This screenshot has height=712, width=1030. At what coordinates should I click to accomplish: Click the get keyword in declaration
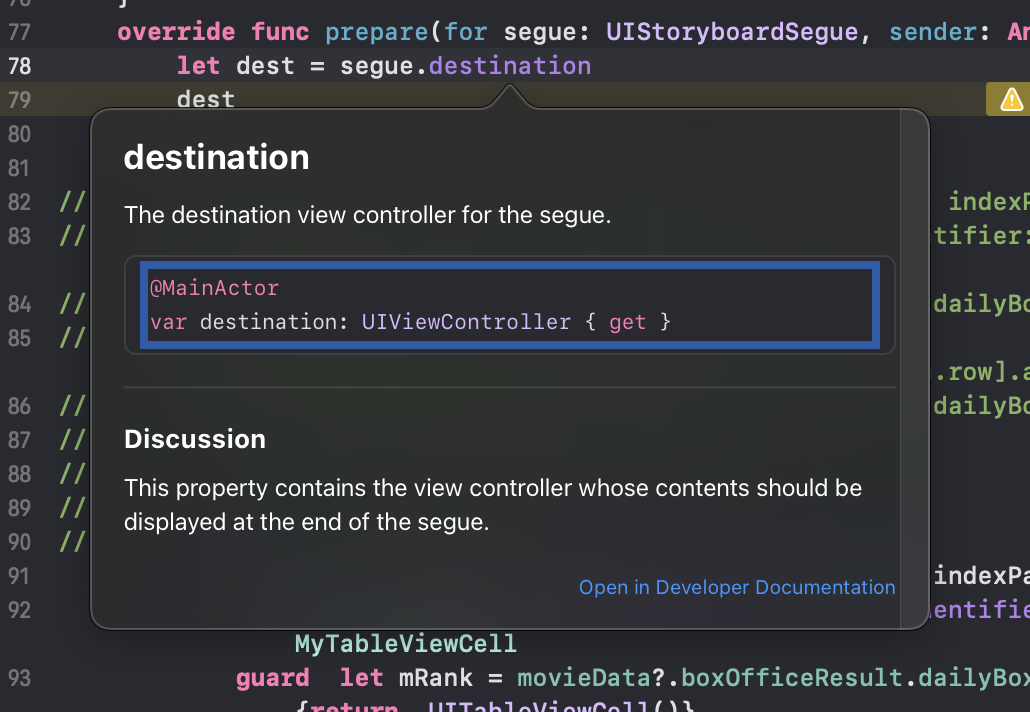[x=627, y=323]
